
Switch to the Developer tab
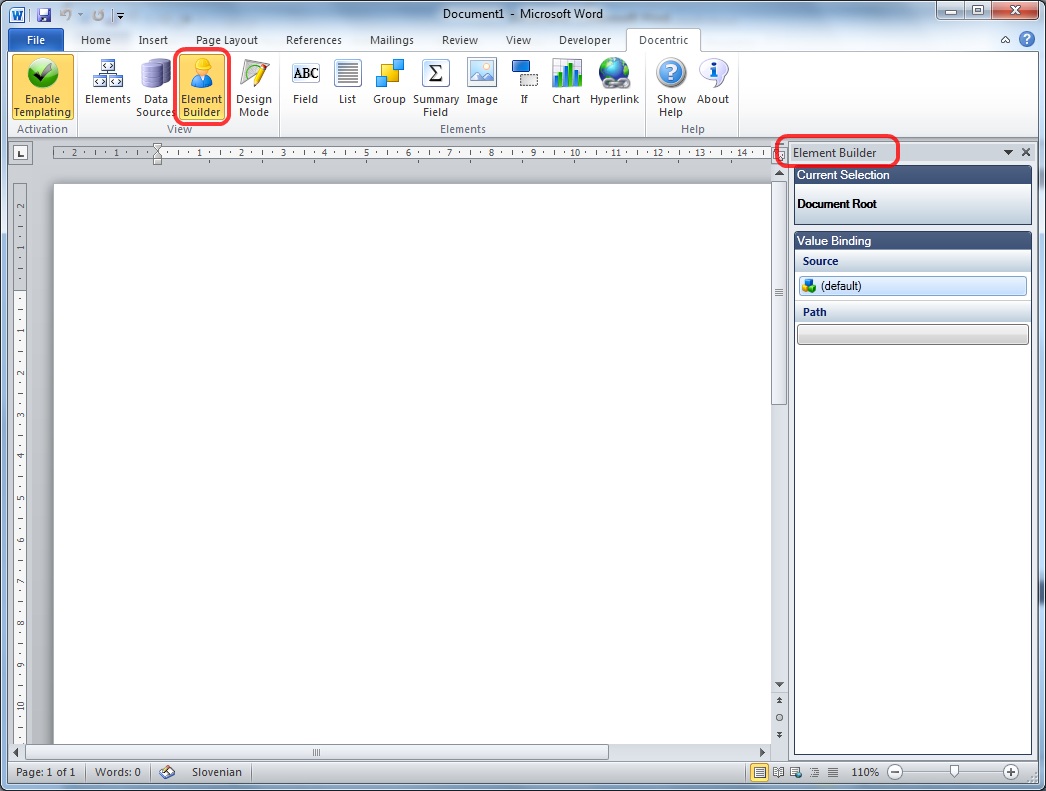tap(585, 40)
